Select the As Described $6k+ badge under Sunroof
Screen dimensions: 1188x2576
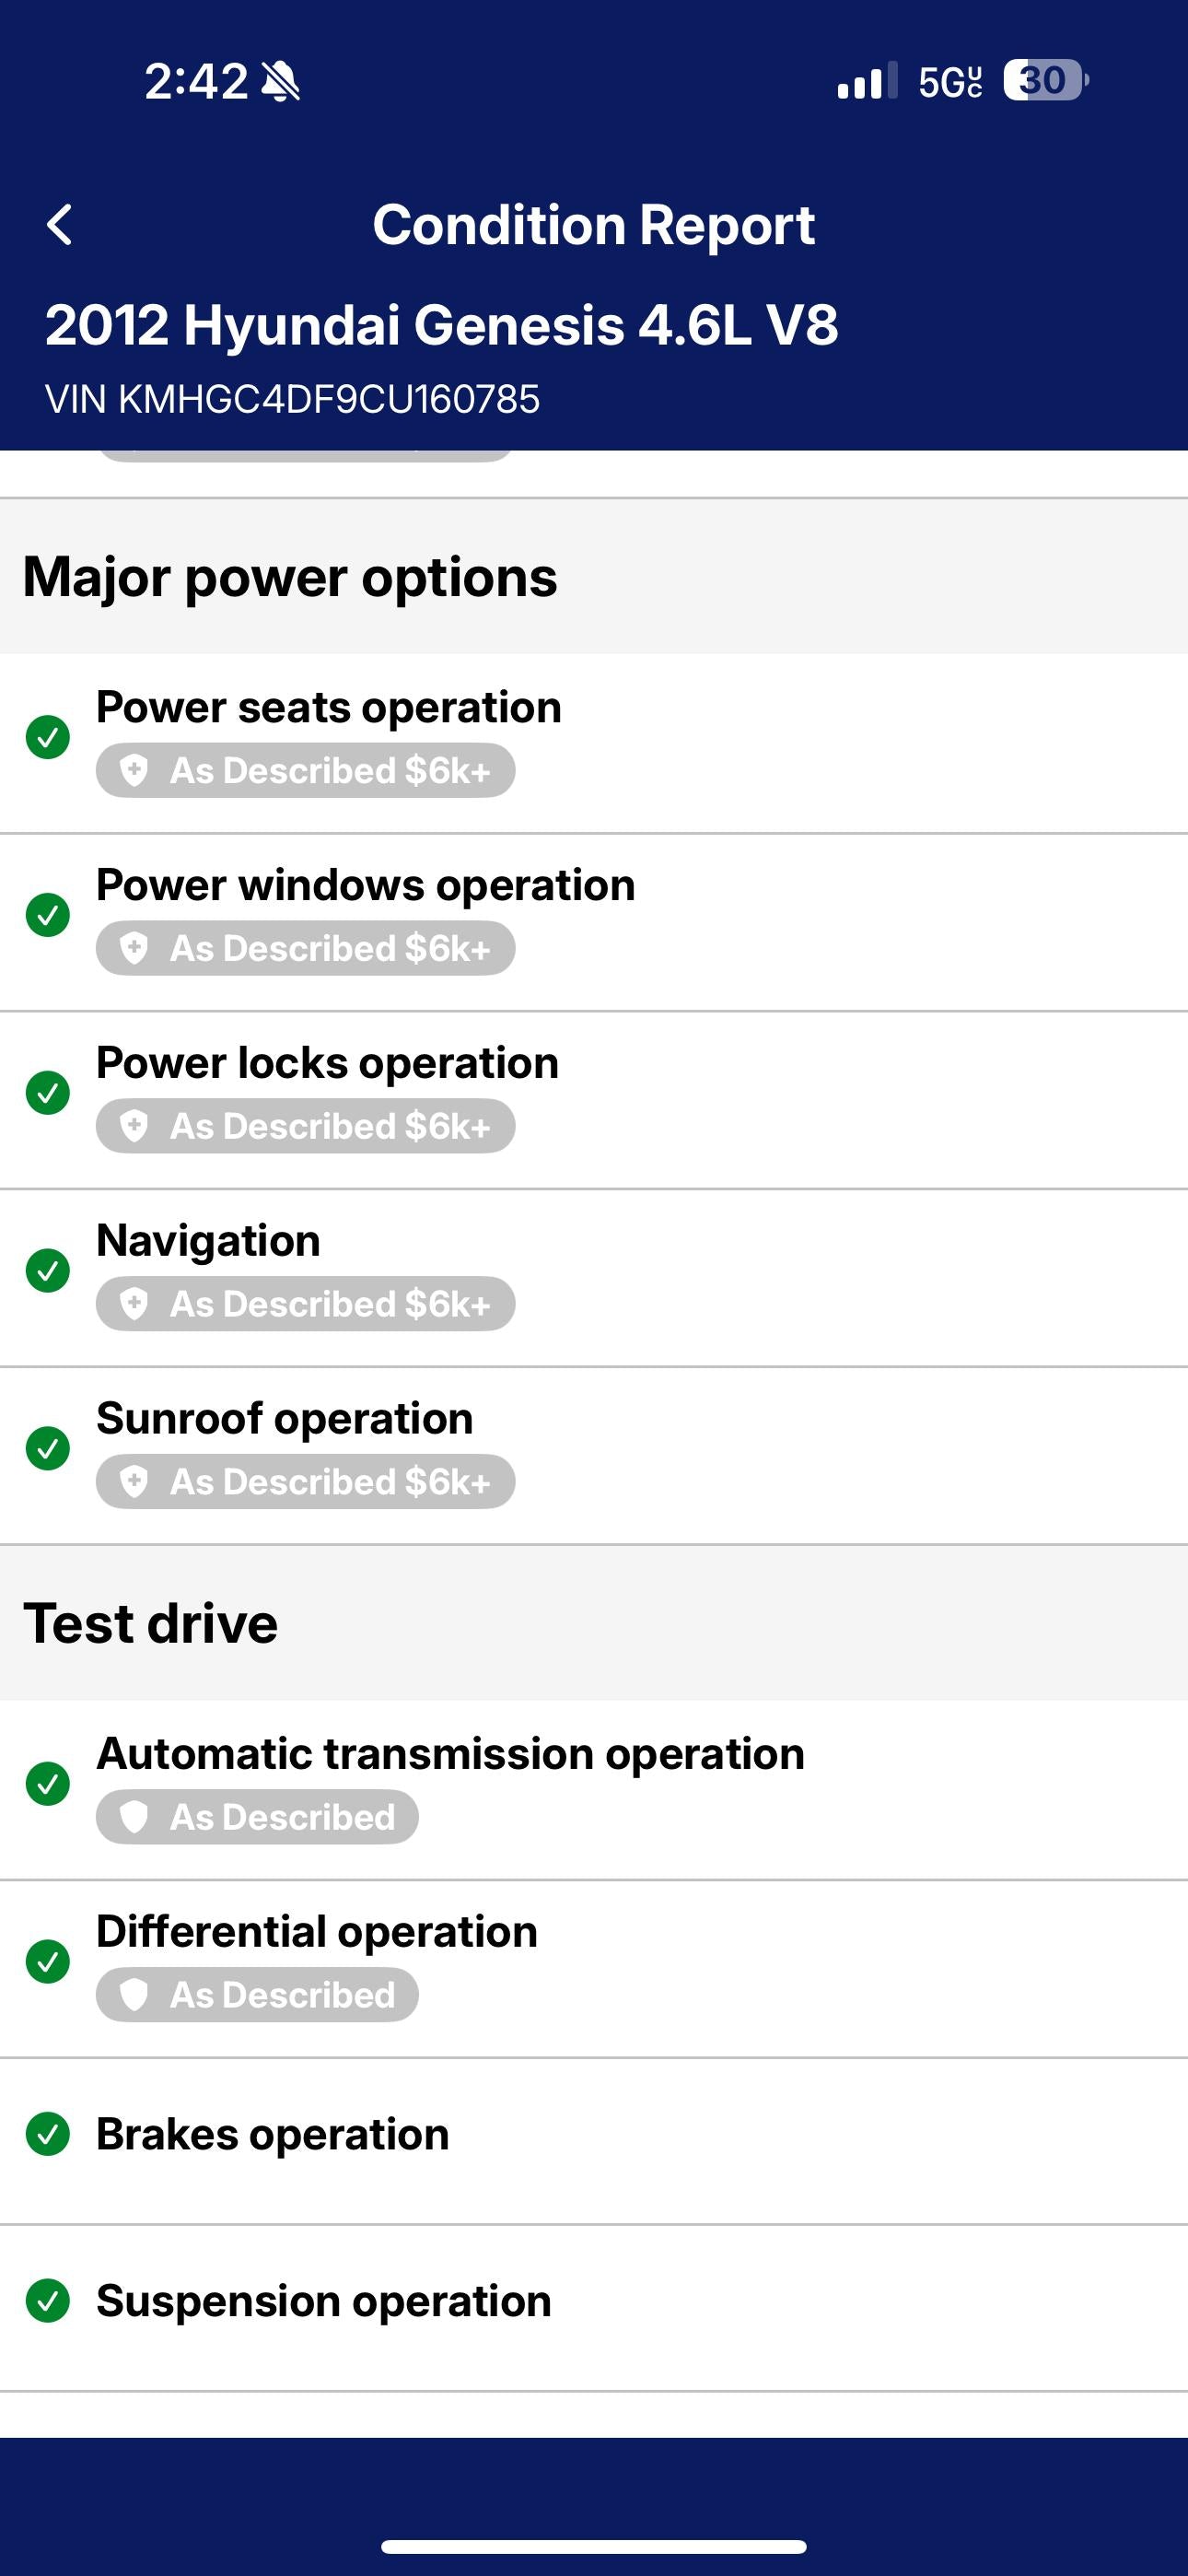(306, 1481)
